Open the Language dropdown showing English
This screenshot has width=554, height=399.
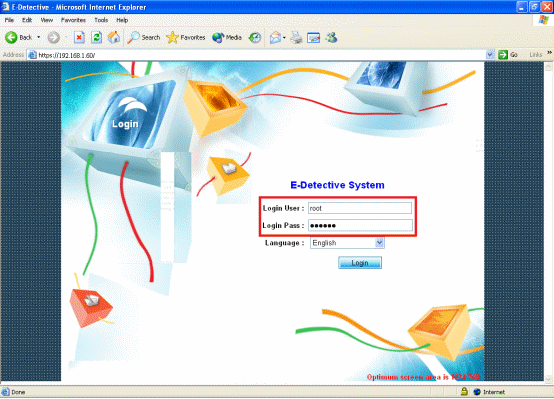[x=347, y=243]
